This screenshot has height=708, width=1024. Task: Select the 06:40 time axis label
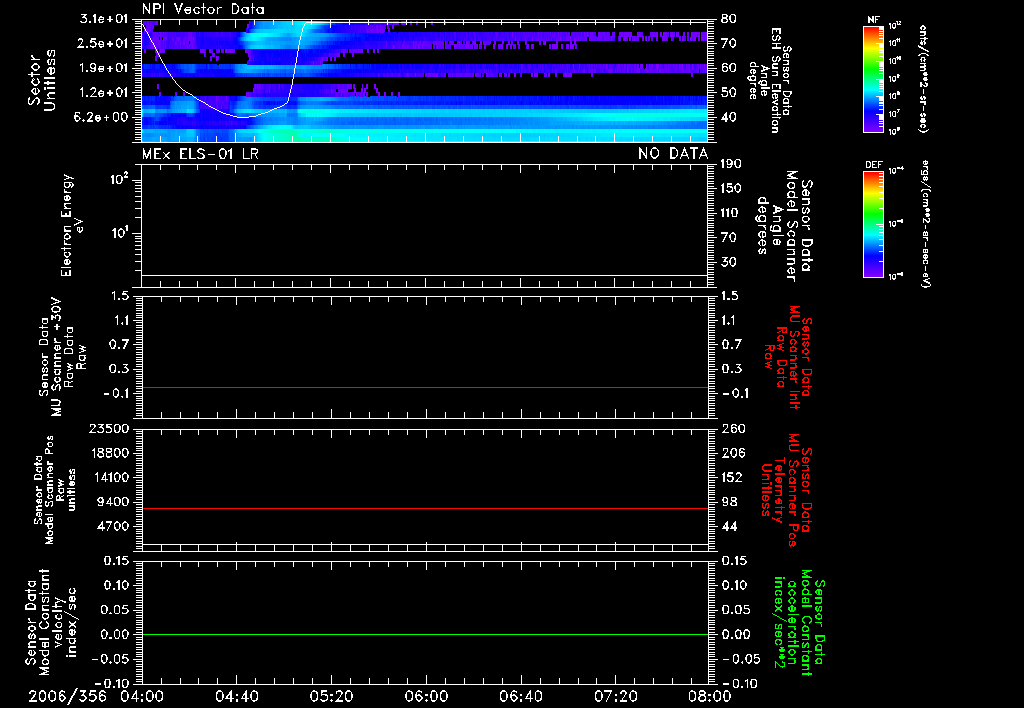(x=520, y=696)
